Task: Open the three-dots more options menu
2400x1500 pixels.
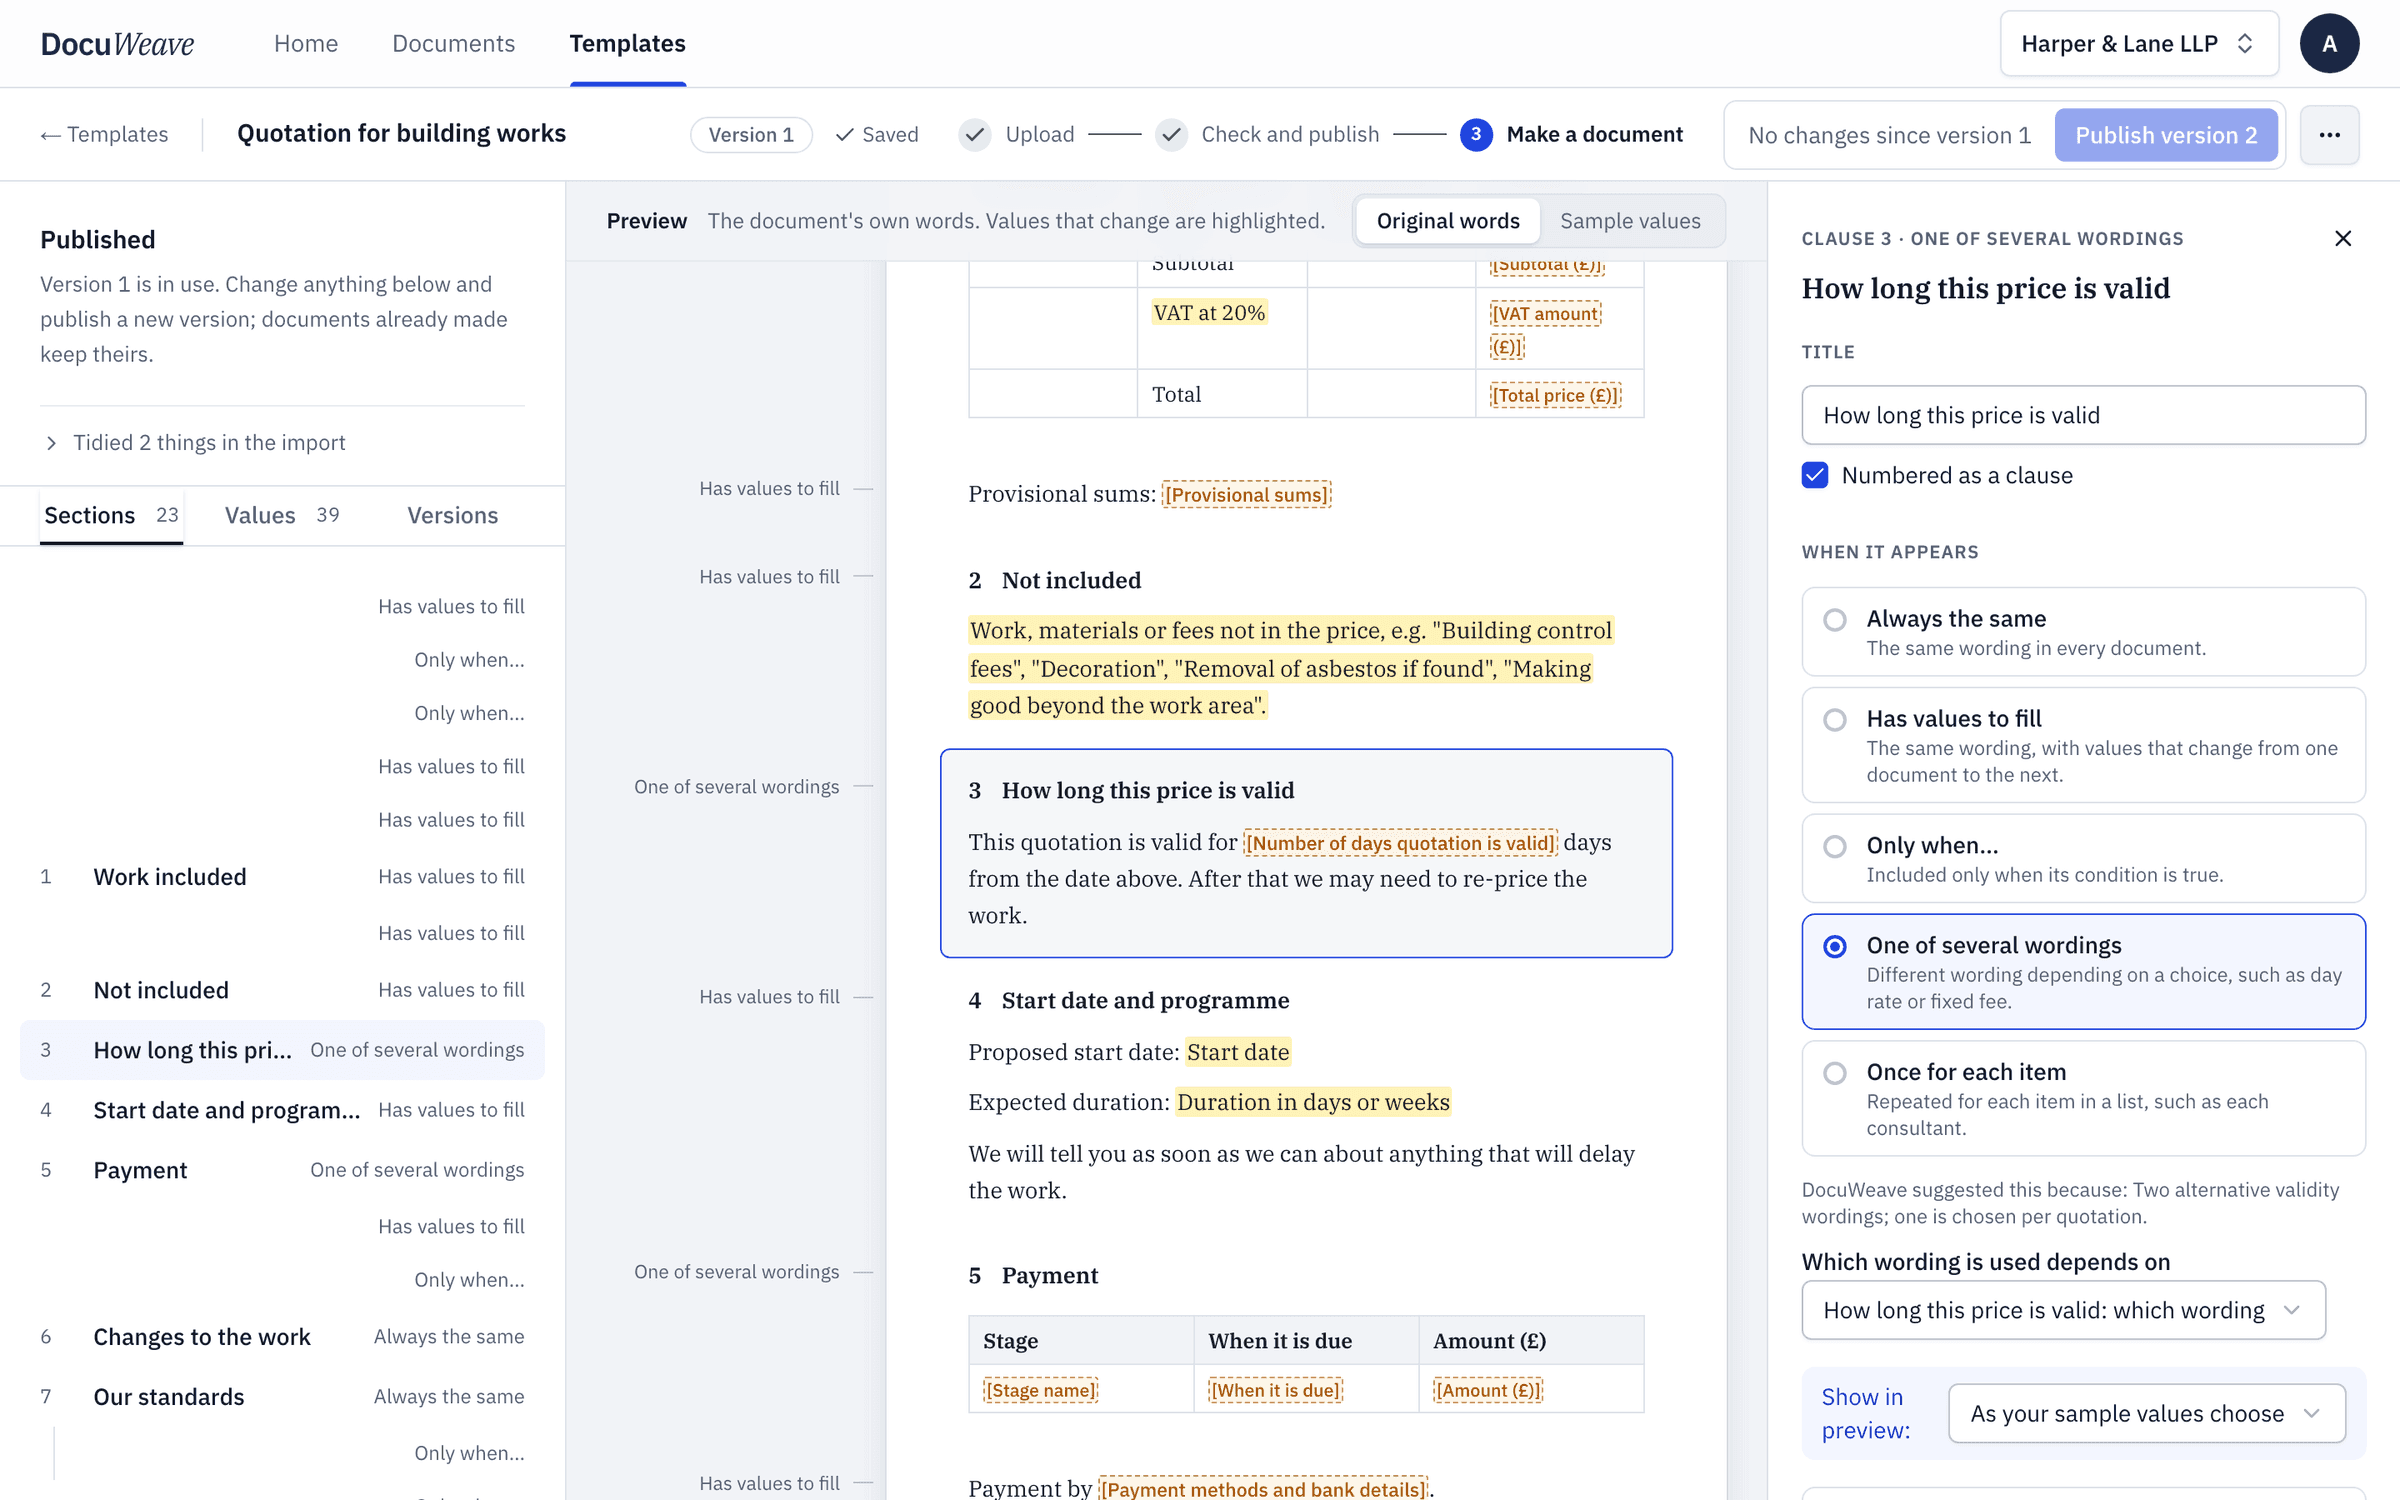Action: click(2329, 135)
